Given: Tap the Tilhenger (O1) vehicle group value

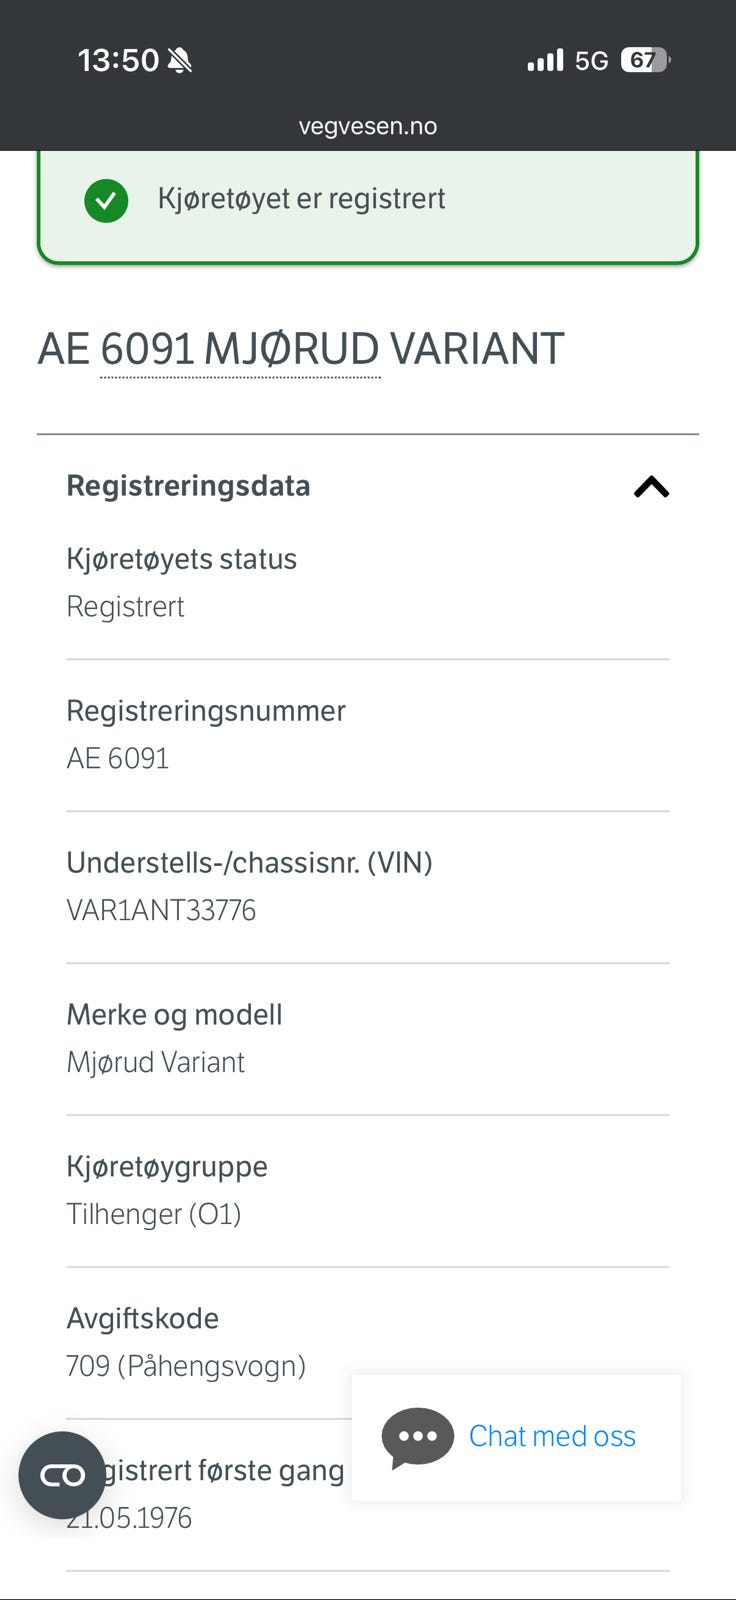Looking at the screenshot, I should [x=154, y=1215].
